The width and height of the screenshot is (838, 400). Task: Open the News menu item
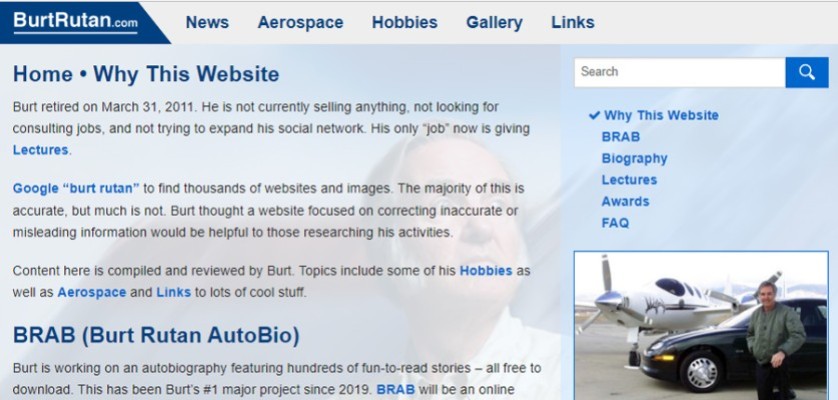coord(207,22)
